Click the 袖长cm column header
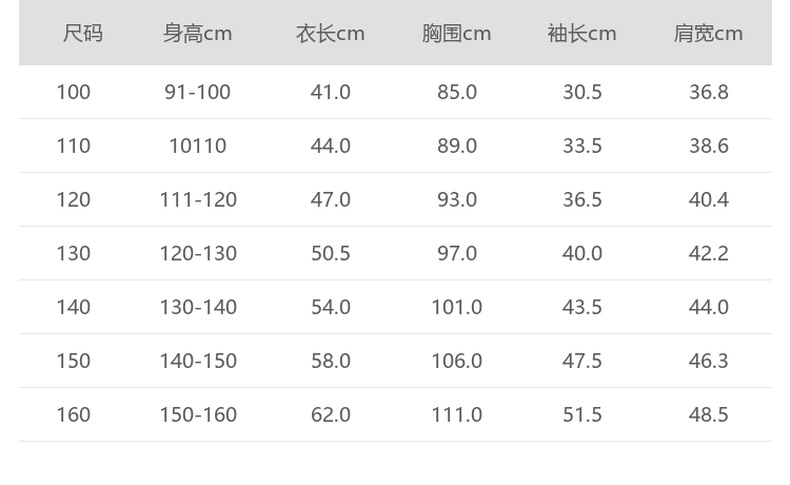 tap(582, 34)
